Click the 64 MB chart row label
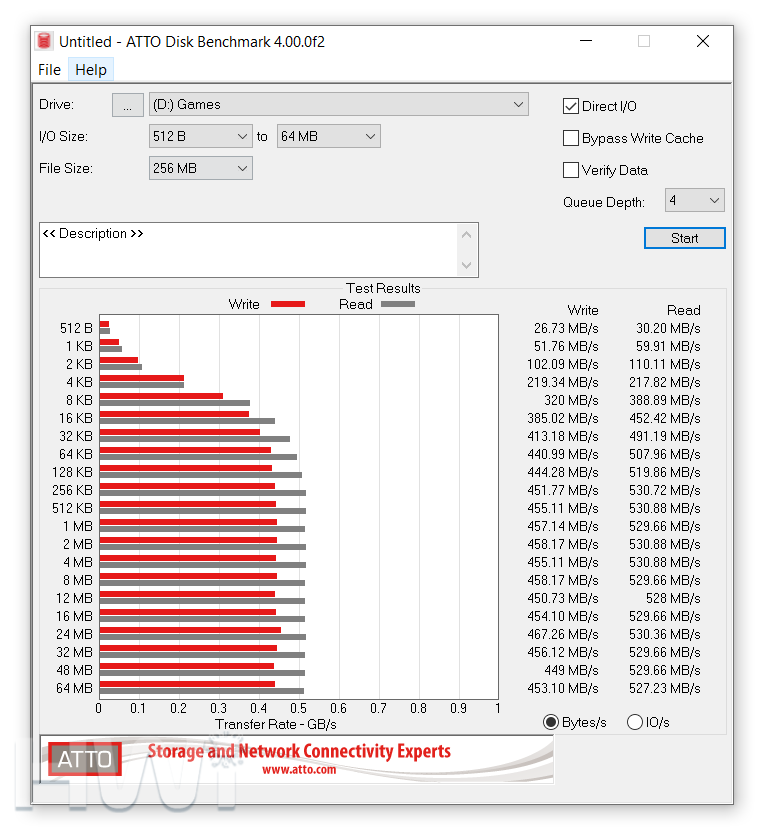The height and width of the screenshot is (832, 762). point(74,689)
